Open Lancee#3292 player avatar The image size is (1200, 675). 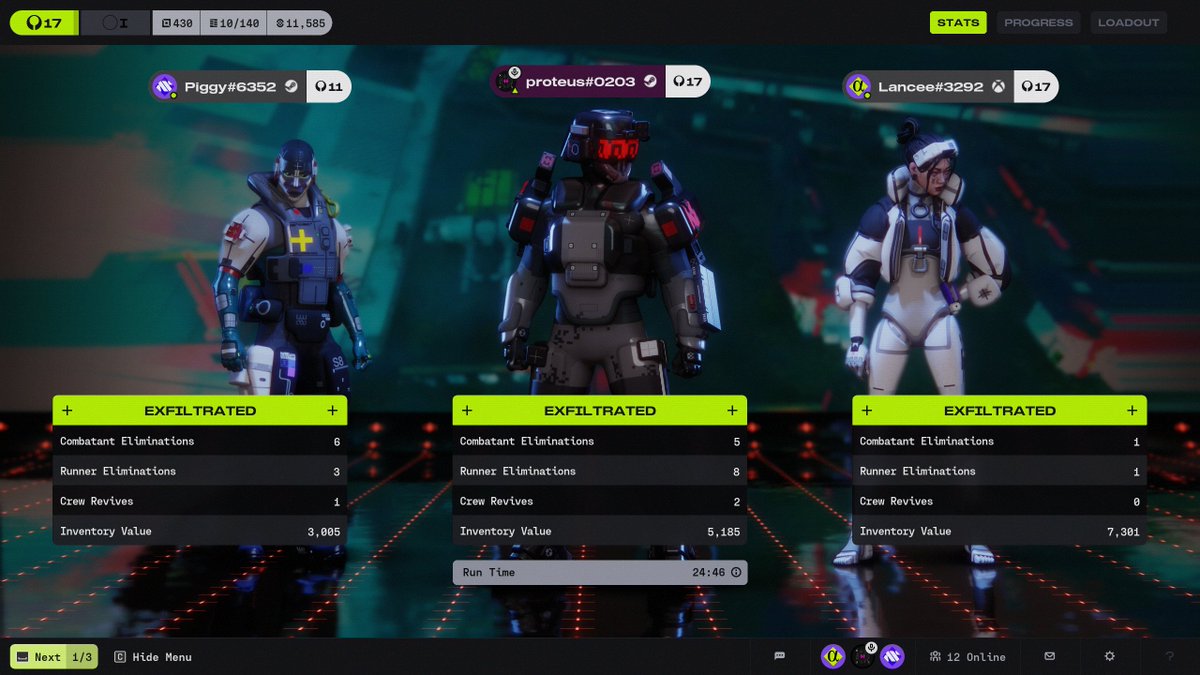pyautogui.click(x=858, y=87)
